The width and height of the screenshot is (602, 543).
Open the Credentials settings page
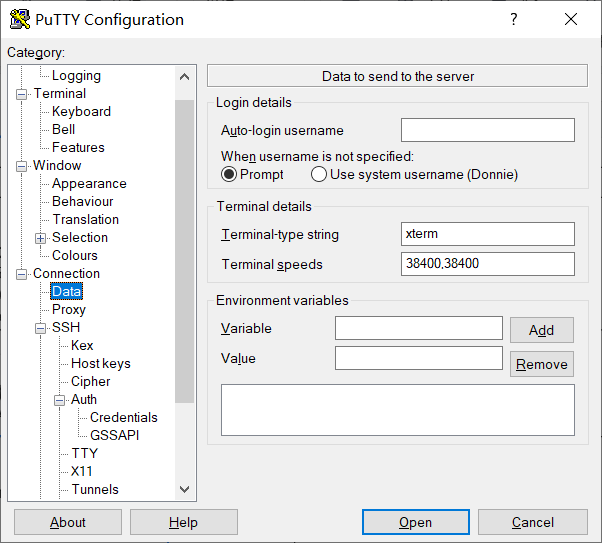click(x=123, y=417)
